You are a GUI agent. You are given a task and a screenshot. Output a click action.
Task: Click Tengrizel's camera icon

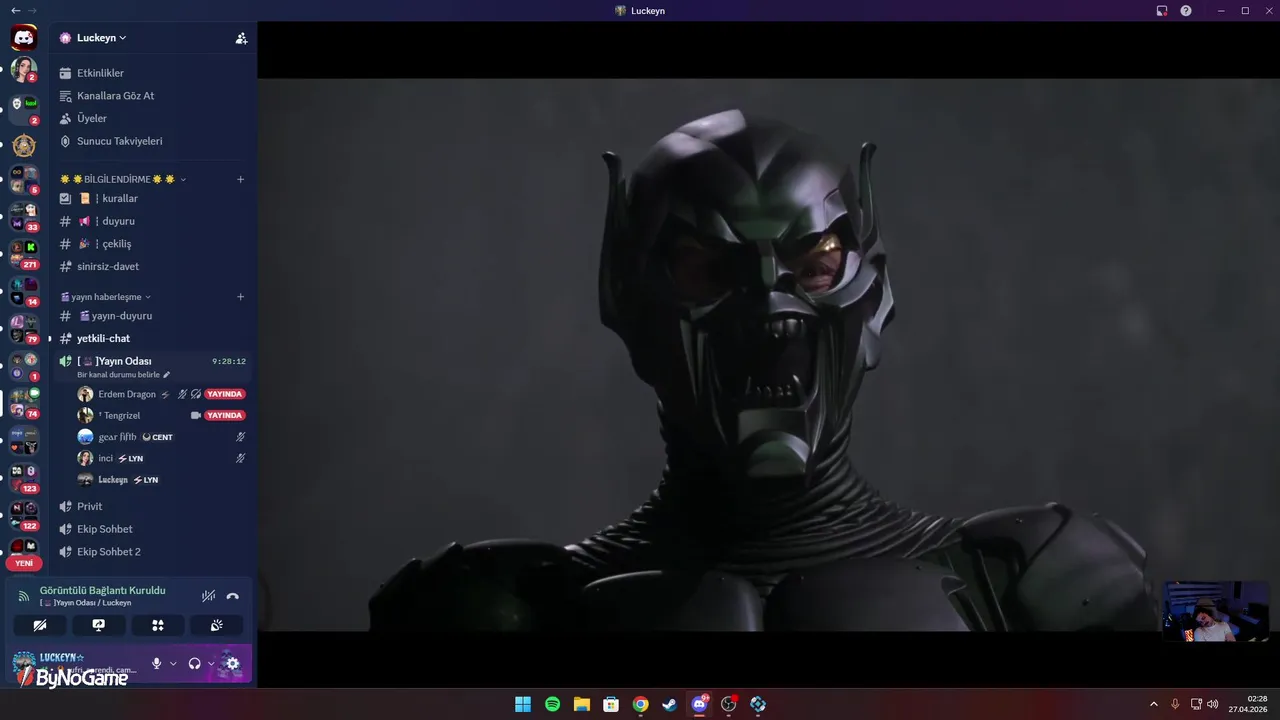click(x=196, y=415)
